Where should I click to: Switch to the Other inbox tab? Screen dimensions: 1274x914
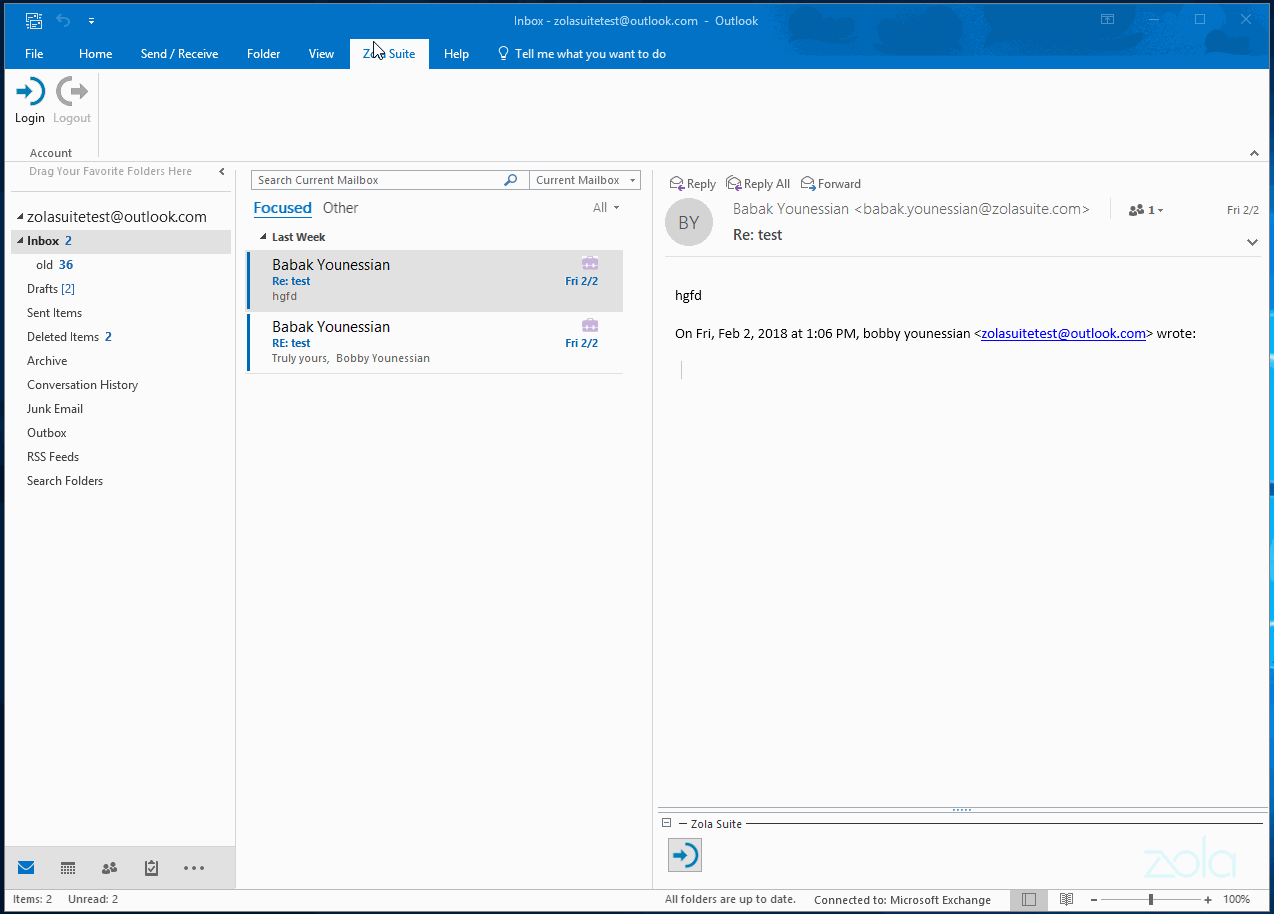(340, 208)
